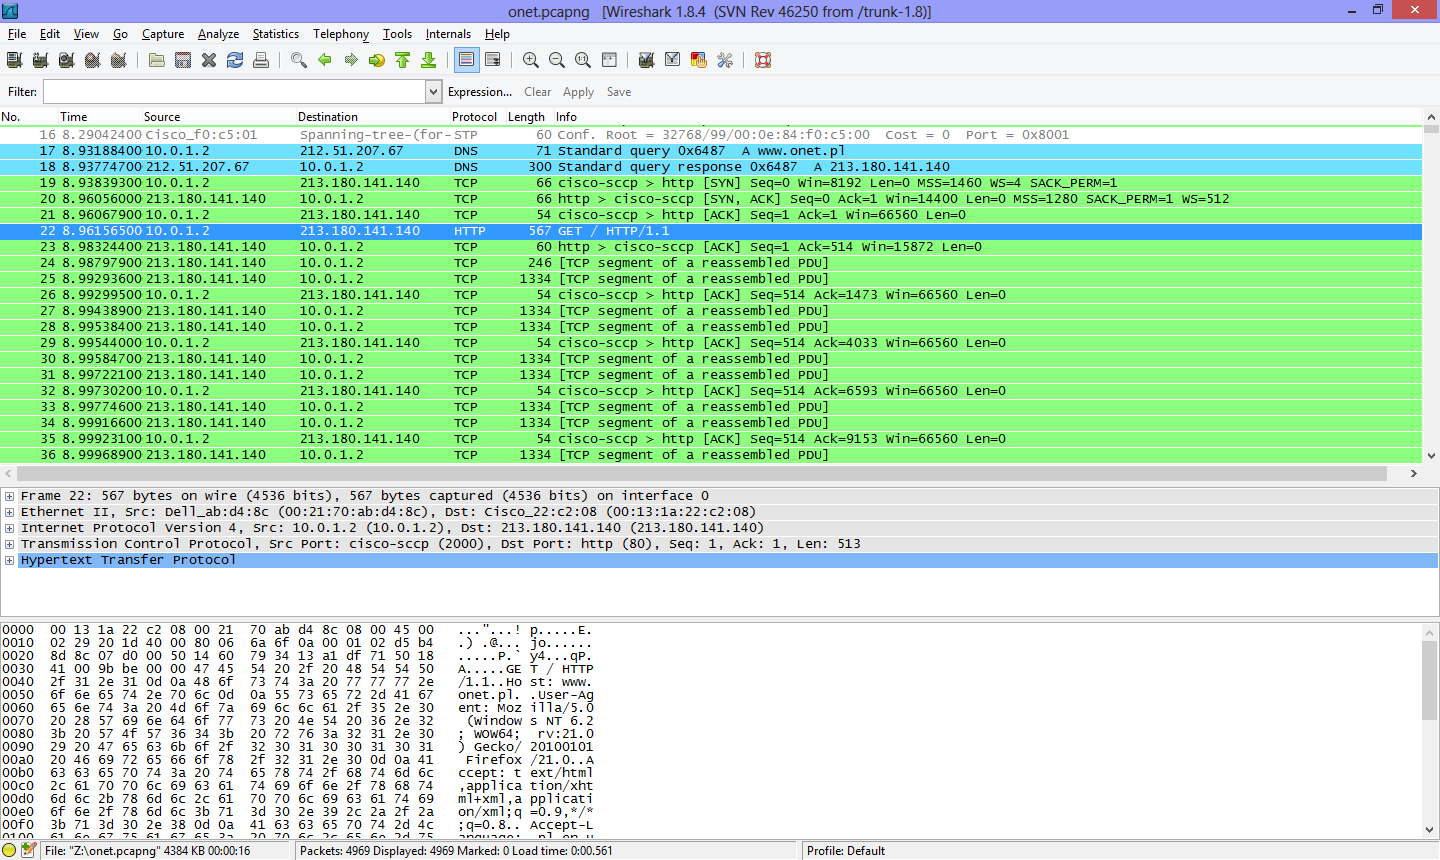The height and width of the screenshot is (860, 1440).
Task: Open preferences wrench icon
Action: (725, 60)
